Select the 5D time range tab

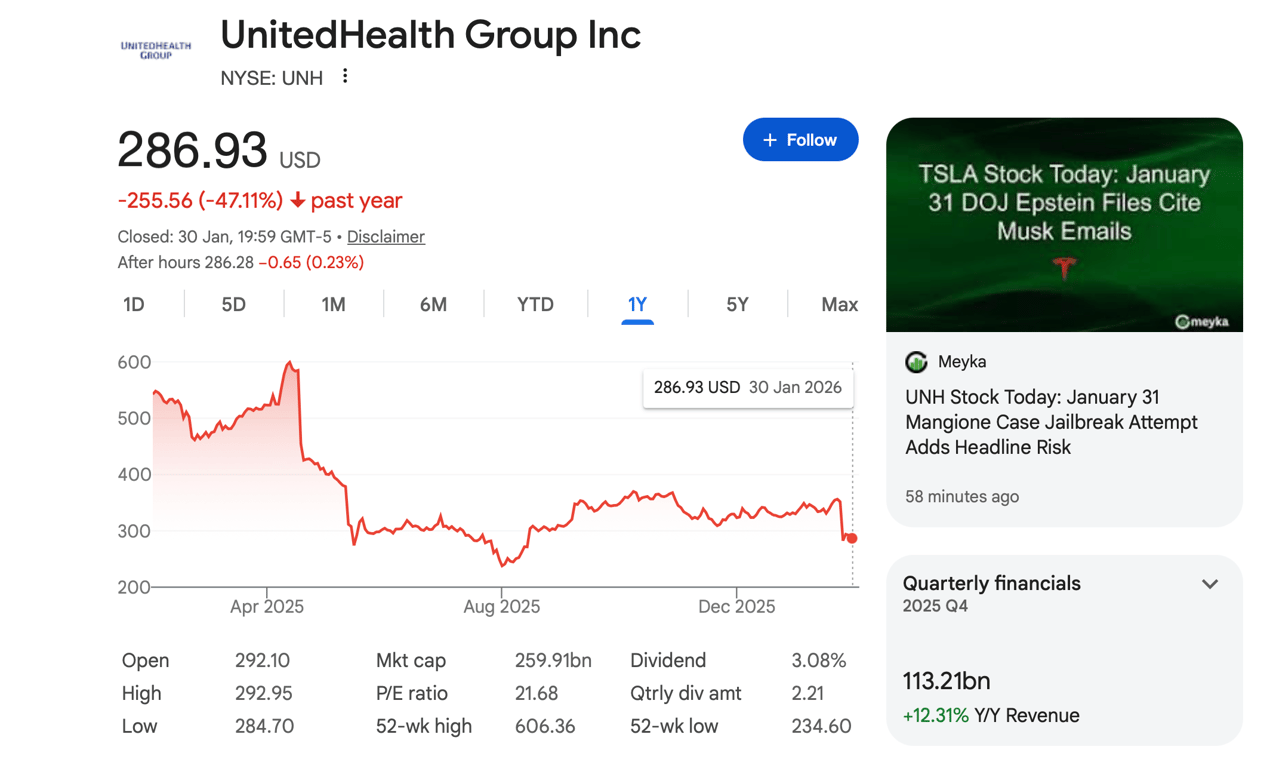click(233, 305)
